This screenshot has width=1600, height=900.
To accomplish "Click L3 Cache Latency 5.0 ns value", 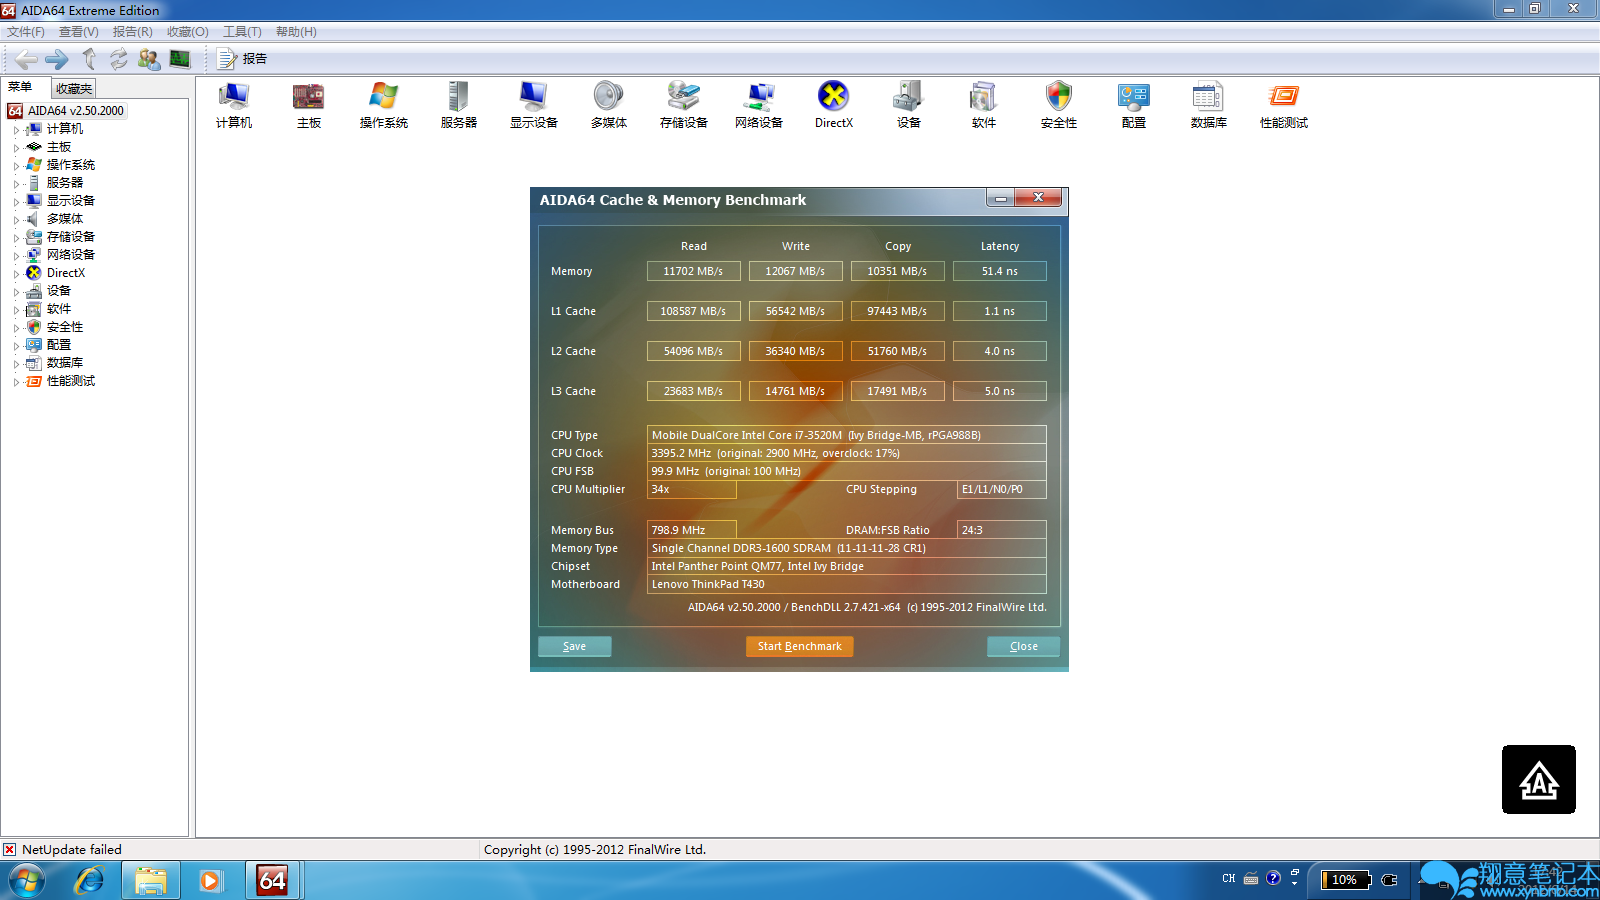I will 1000,391.
